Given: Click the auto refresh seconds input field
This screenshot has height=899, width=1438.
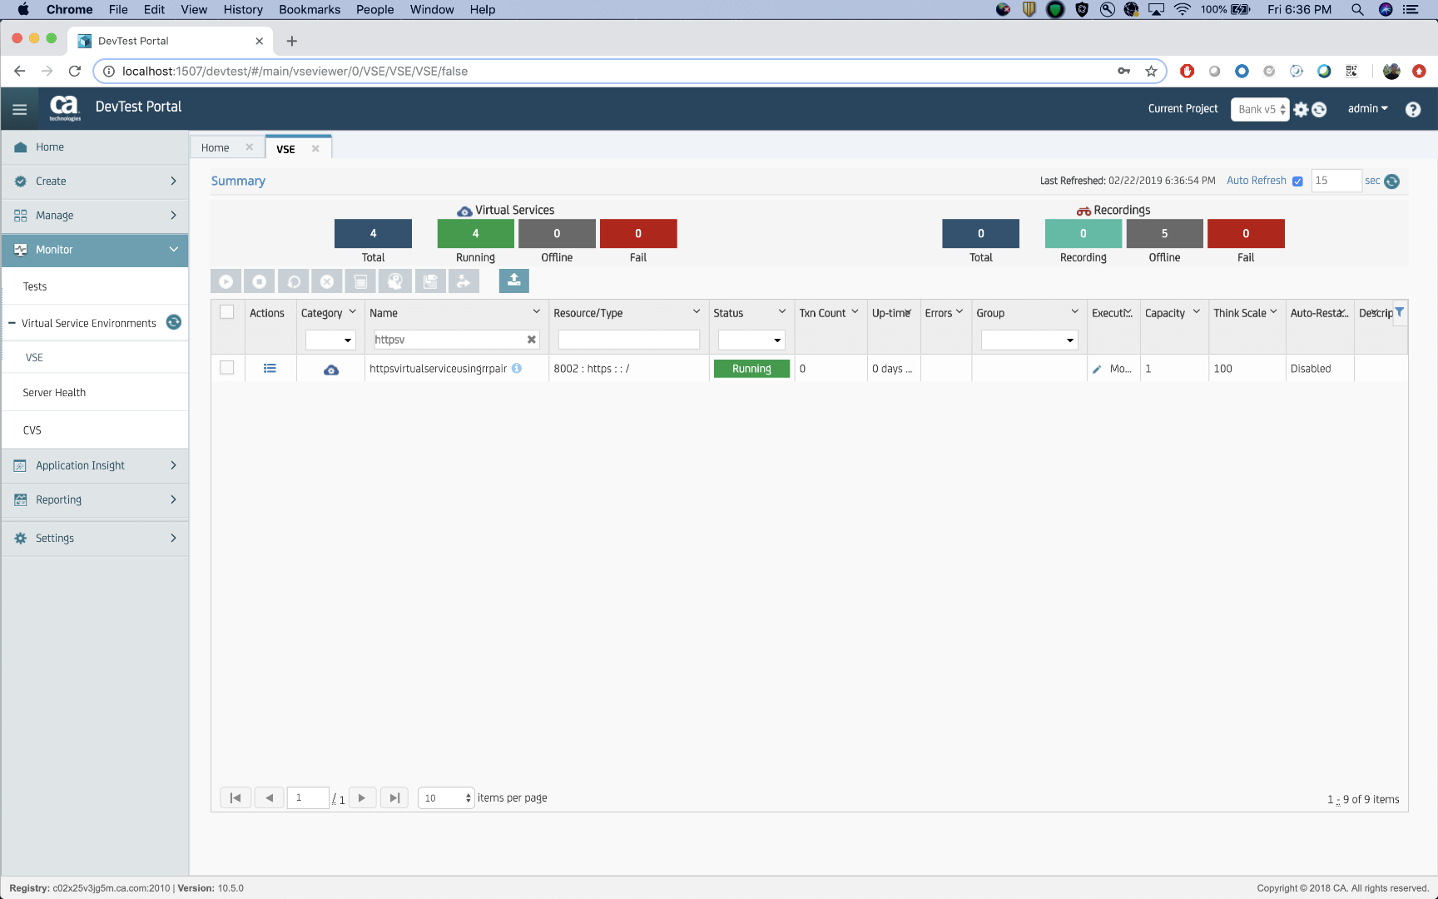Looking at the screenshot, I should [1336, 181].
